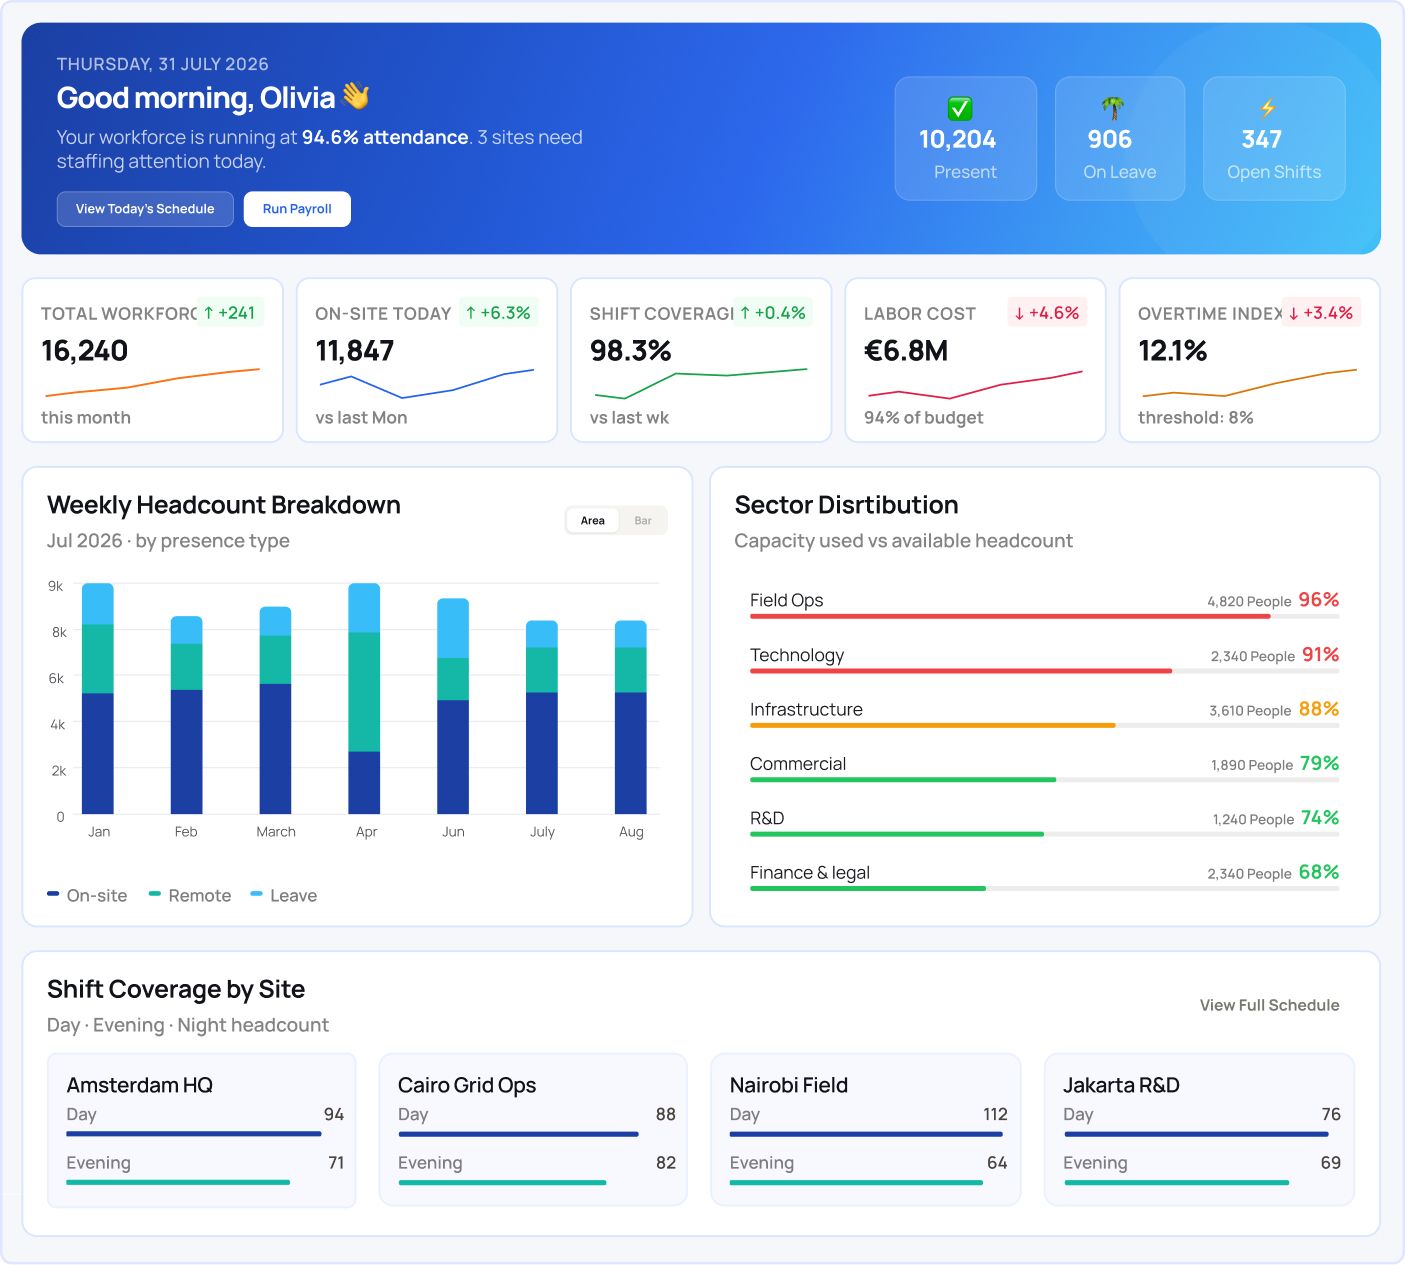
Task: Click Amsterdam HQ Evening shift bar
Action: 178,1182
